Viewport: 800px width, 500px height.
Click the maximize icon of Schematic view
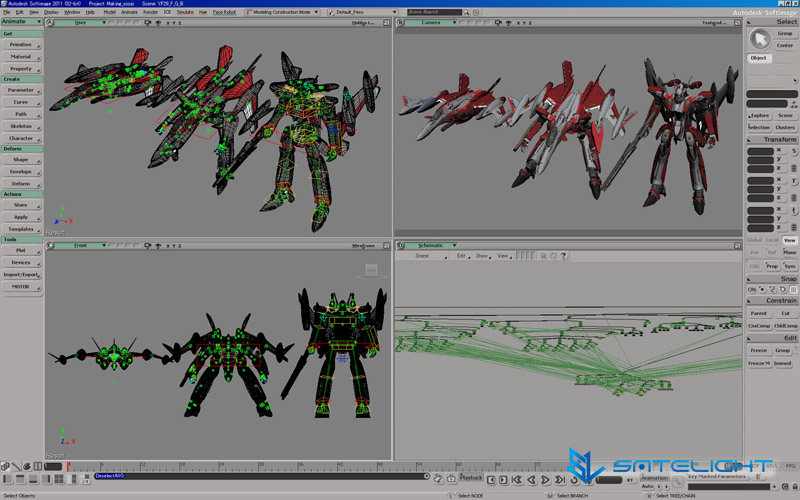pos(737,246)
